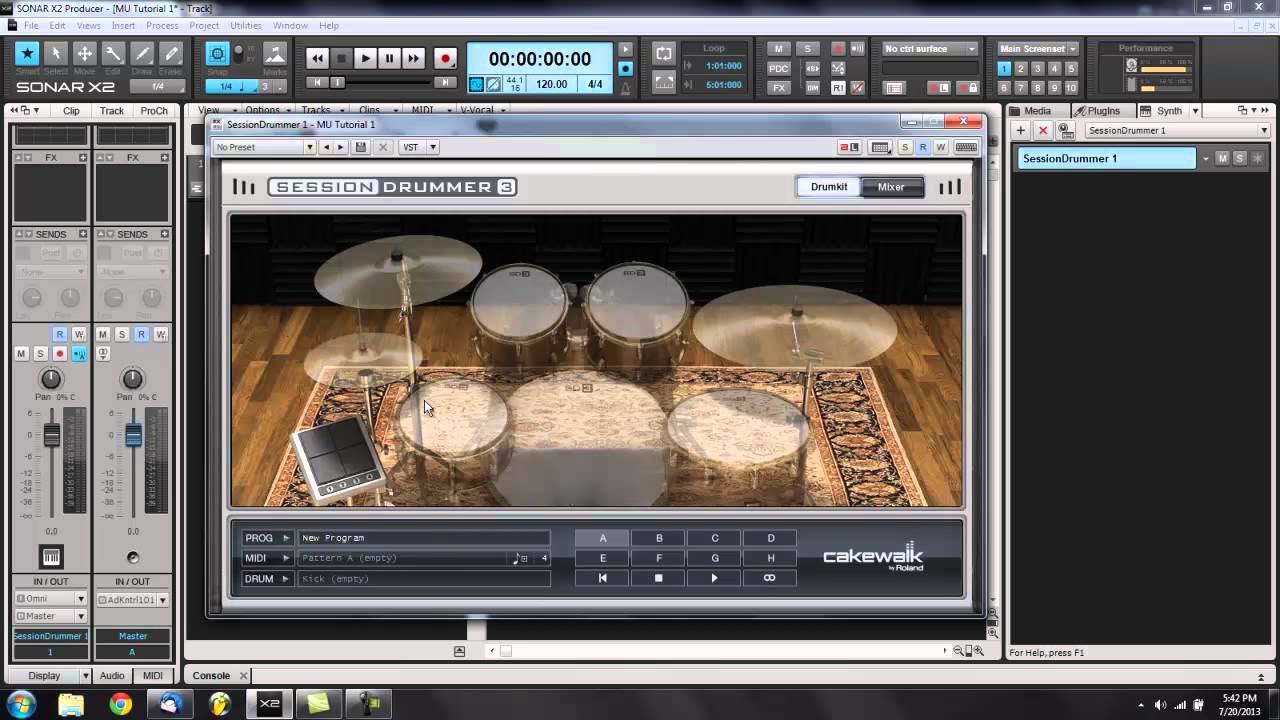The image size is (1280, 720).
Task: Select the Move tool
Action: tap(85, 54)
